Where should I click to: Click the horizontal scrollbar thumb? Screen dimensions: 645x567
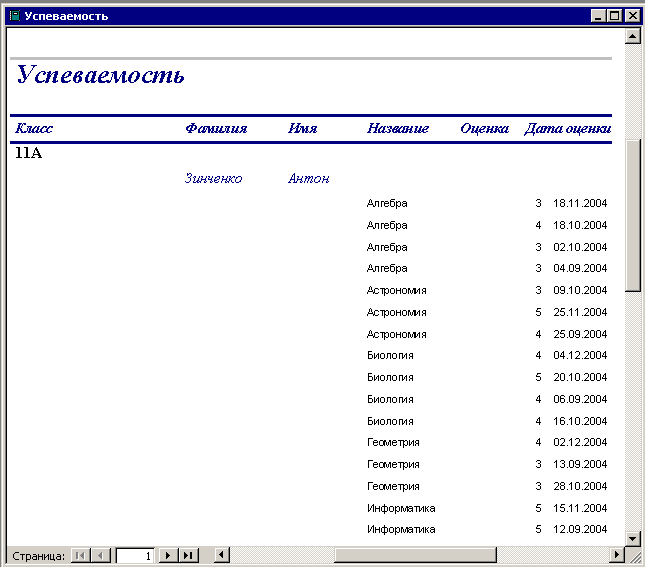415,555
